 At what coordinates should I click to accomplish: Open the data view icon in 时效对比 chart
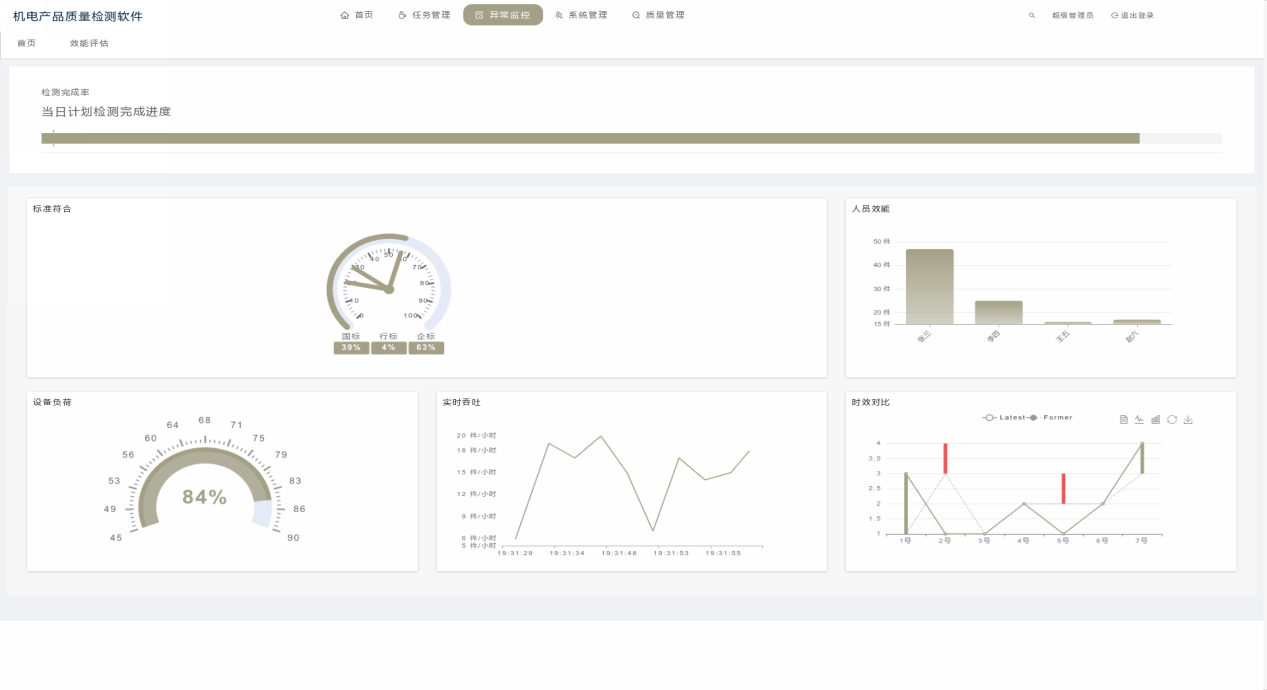[x=1124, y=420]
